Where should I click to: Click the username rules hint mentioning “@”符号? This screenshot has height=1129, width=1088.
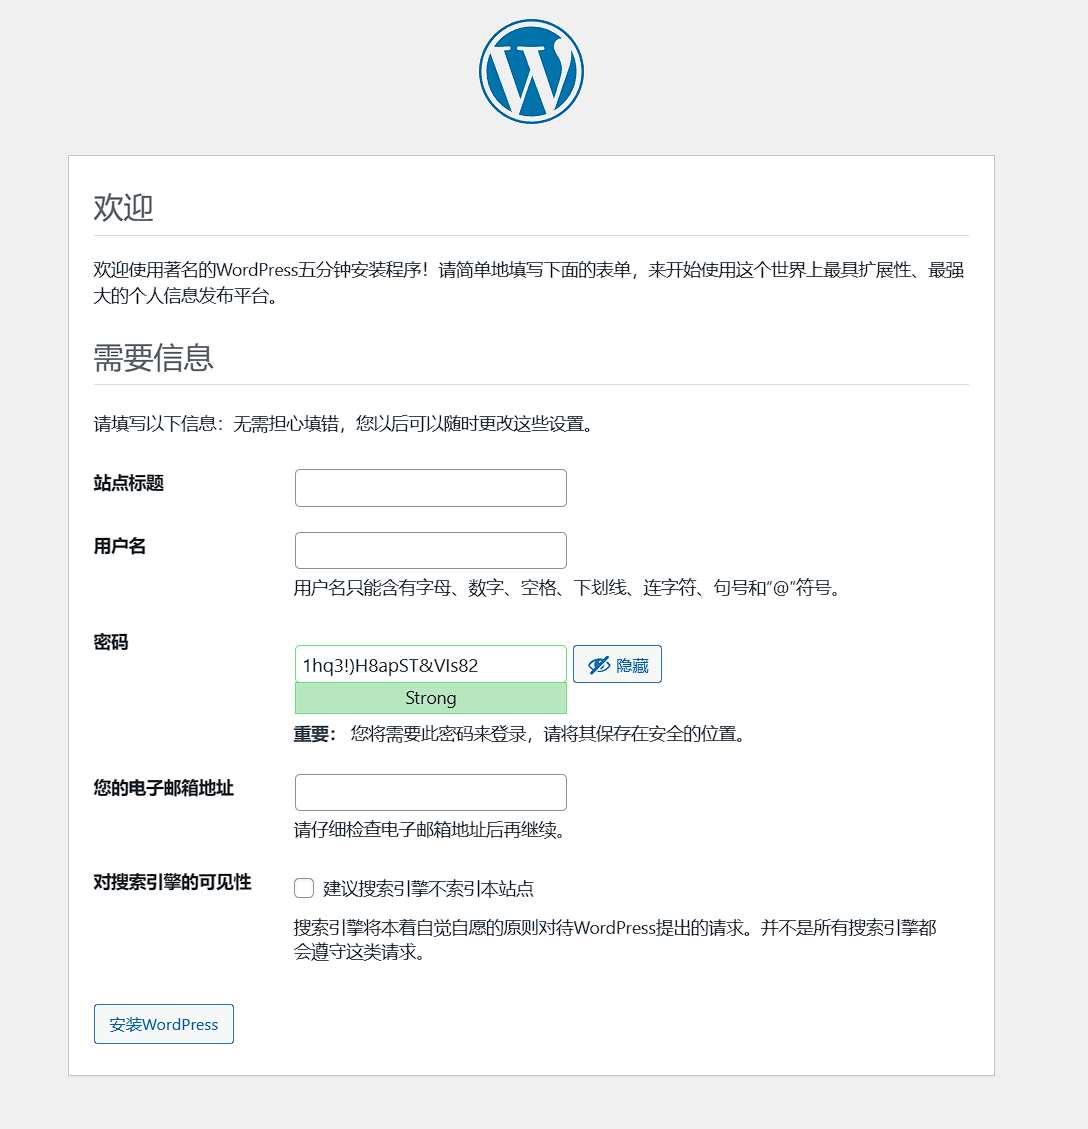567,588
